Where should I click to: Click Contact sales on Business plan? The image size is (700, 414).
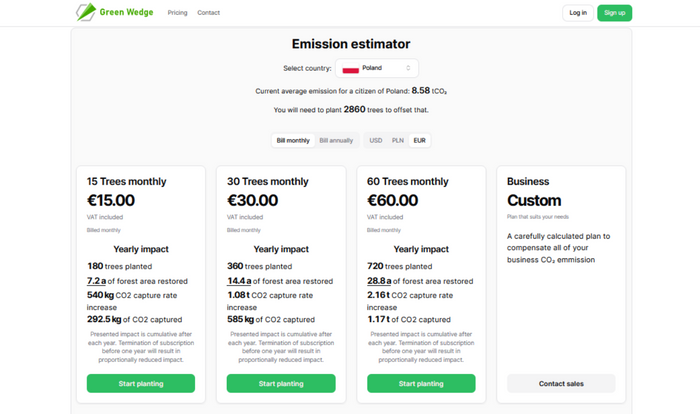click(561, 384)
